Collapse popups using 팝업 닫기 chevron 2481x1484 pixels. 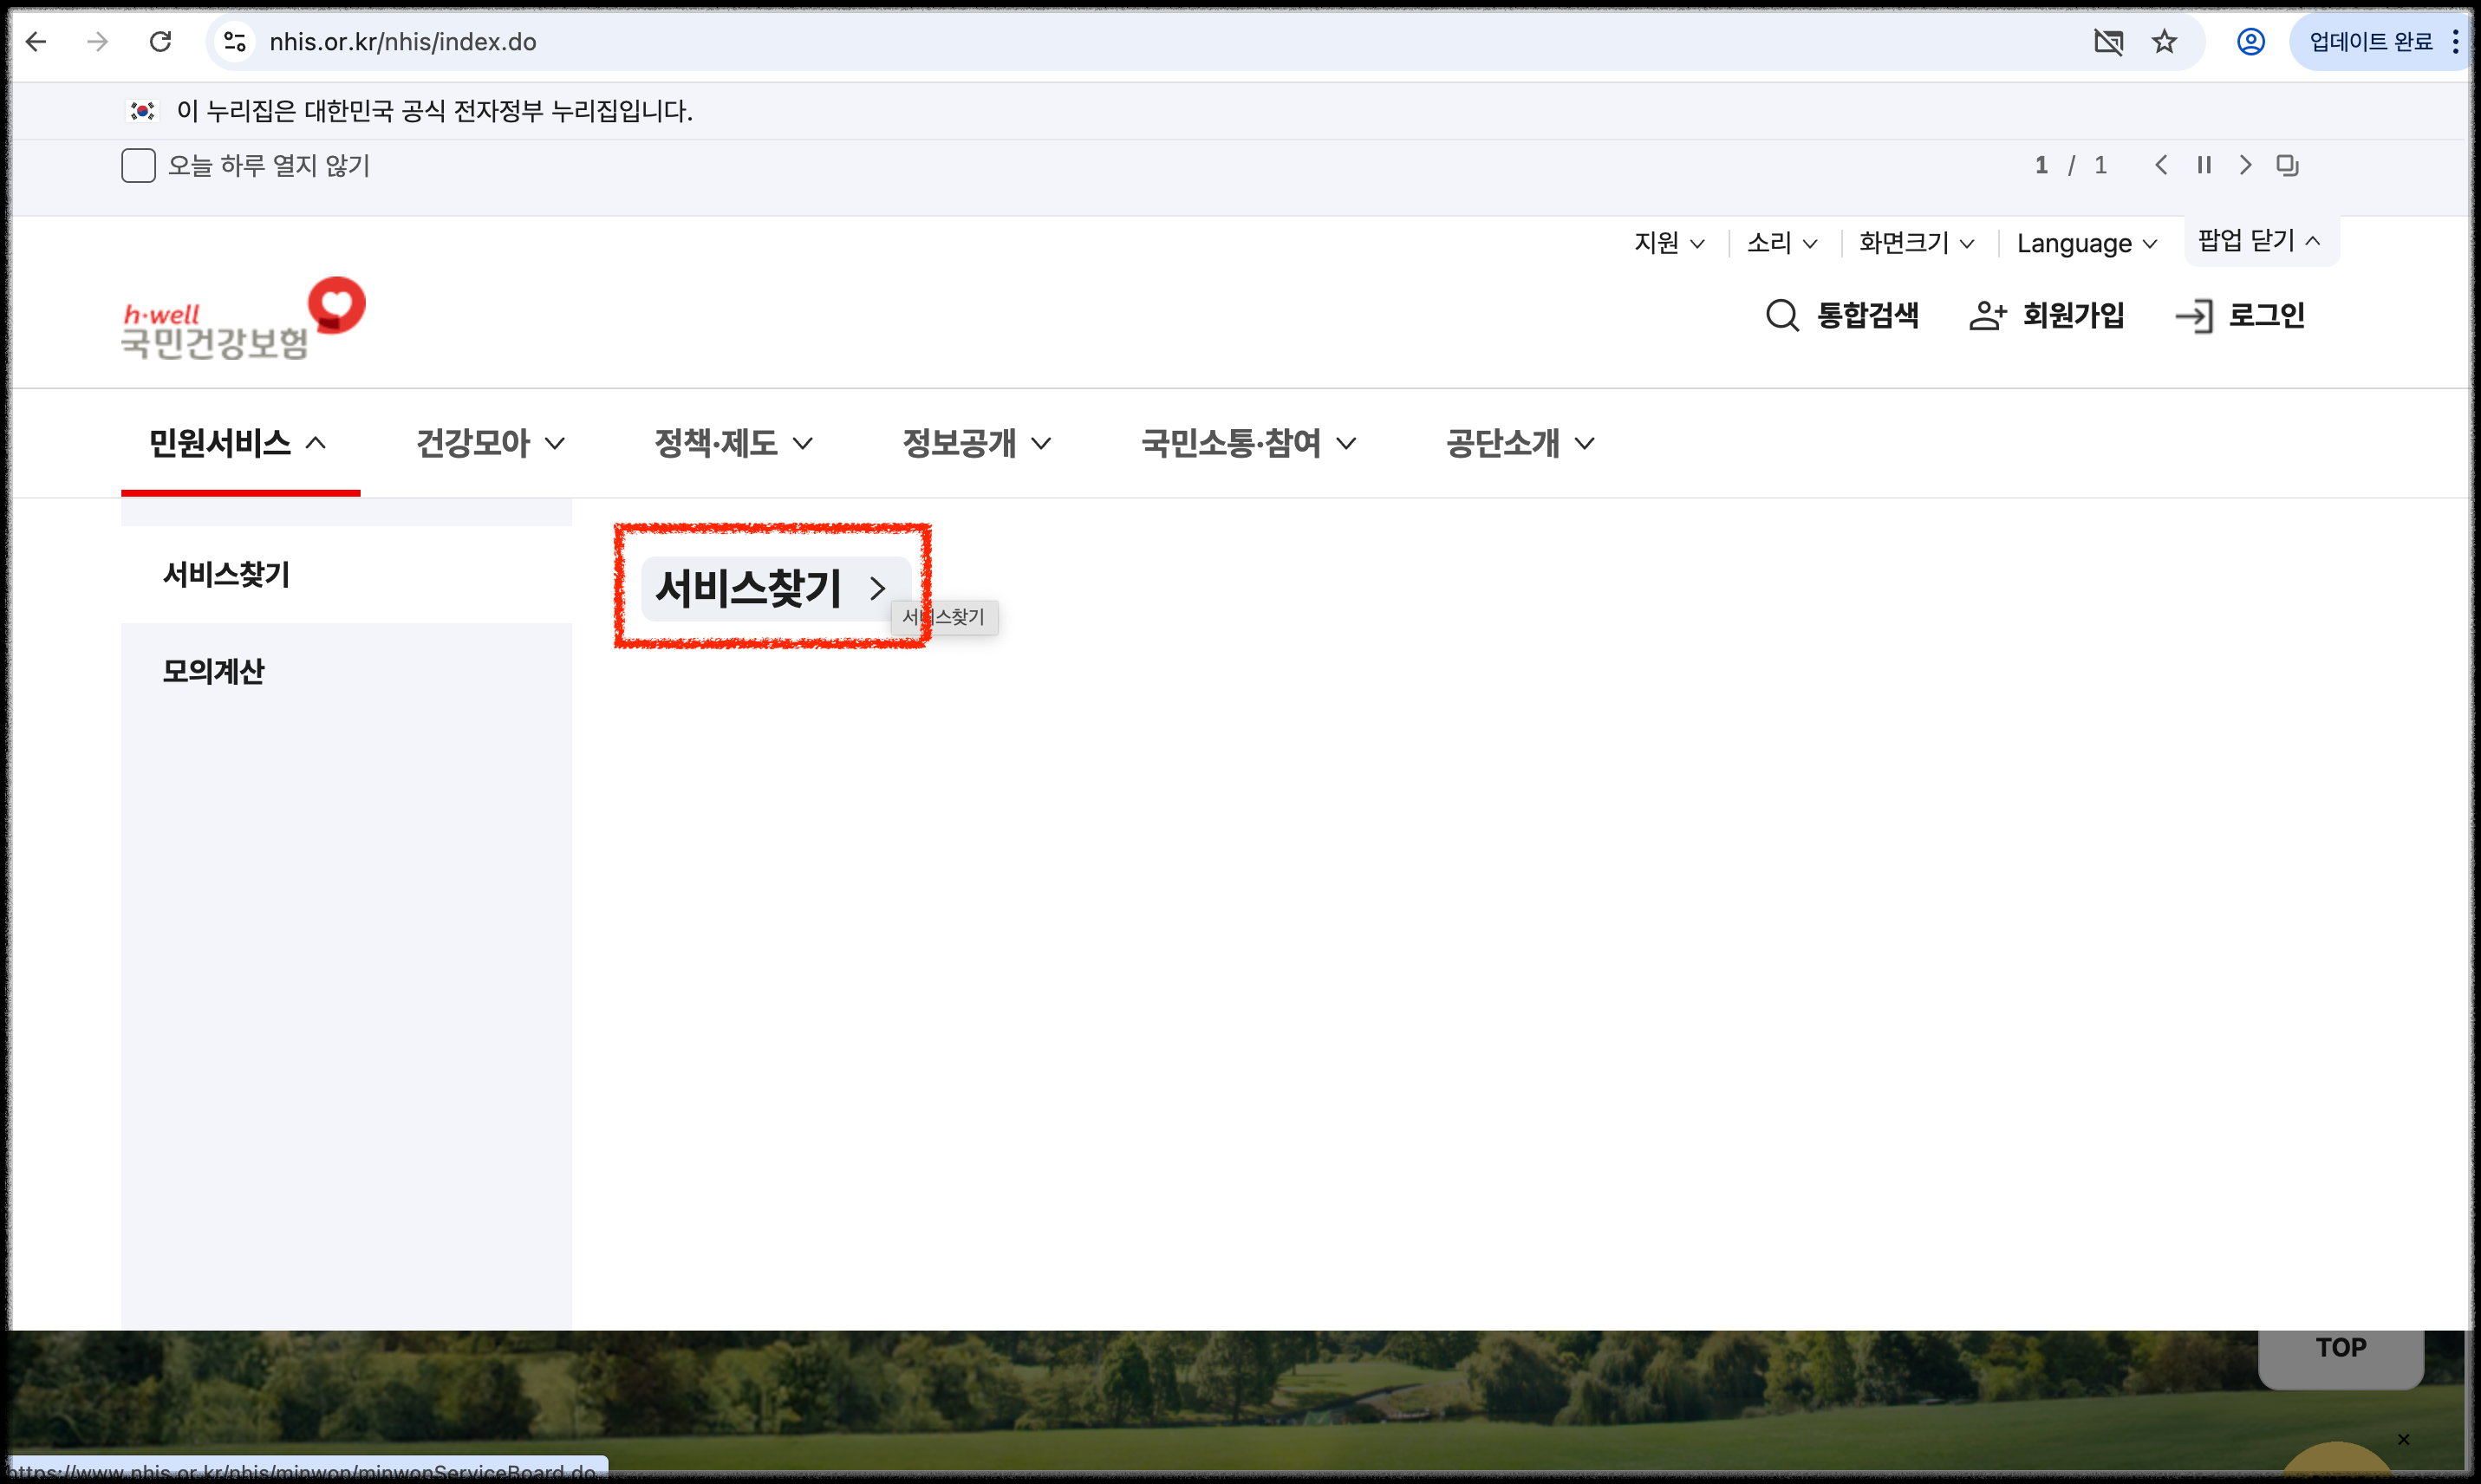click(x=2259, y=240)
